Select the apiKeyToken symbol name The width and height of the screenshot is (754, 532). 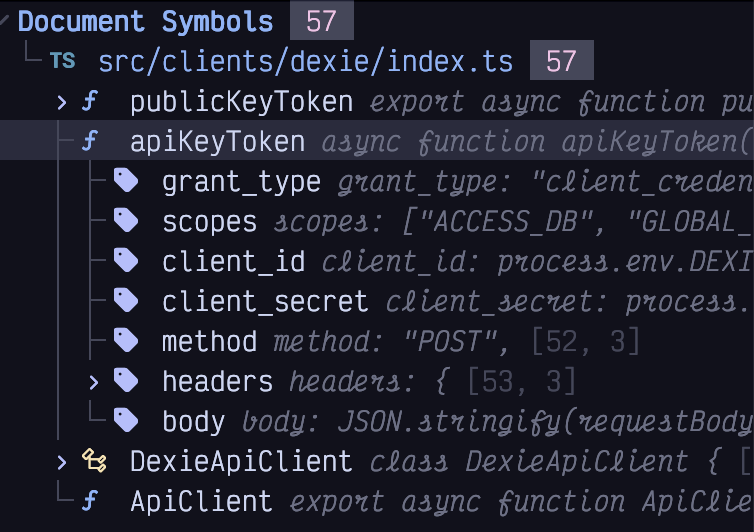pyautogui.click(x=218, y=142)
